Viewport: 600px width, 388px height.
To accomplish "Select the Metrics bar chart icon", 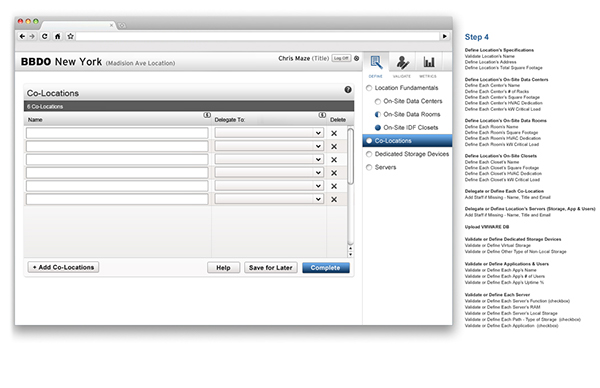I will [x=429, y=62].
